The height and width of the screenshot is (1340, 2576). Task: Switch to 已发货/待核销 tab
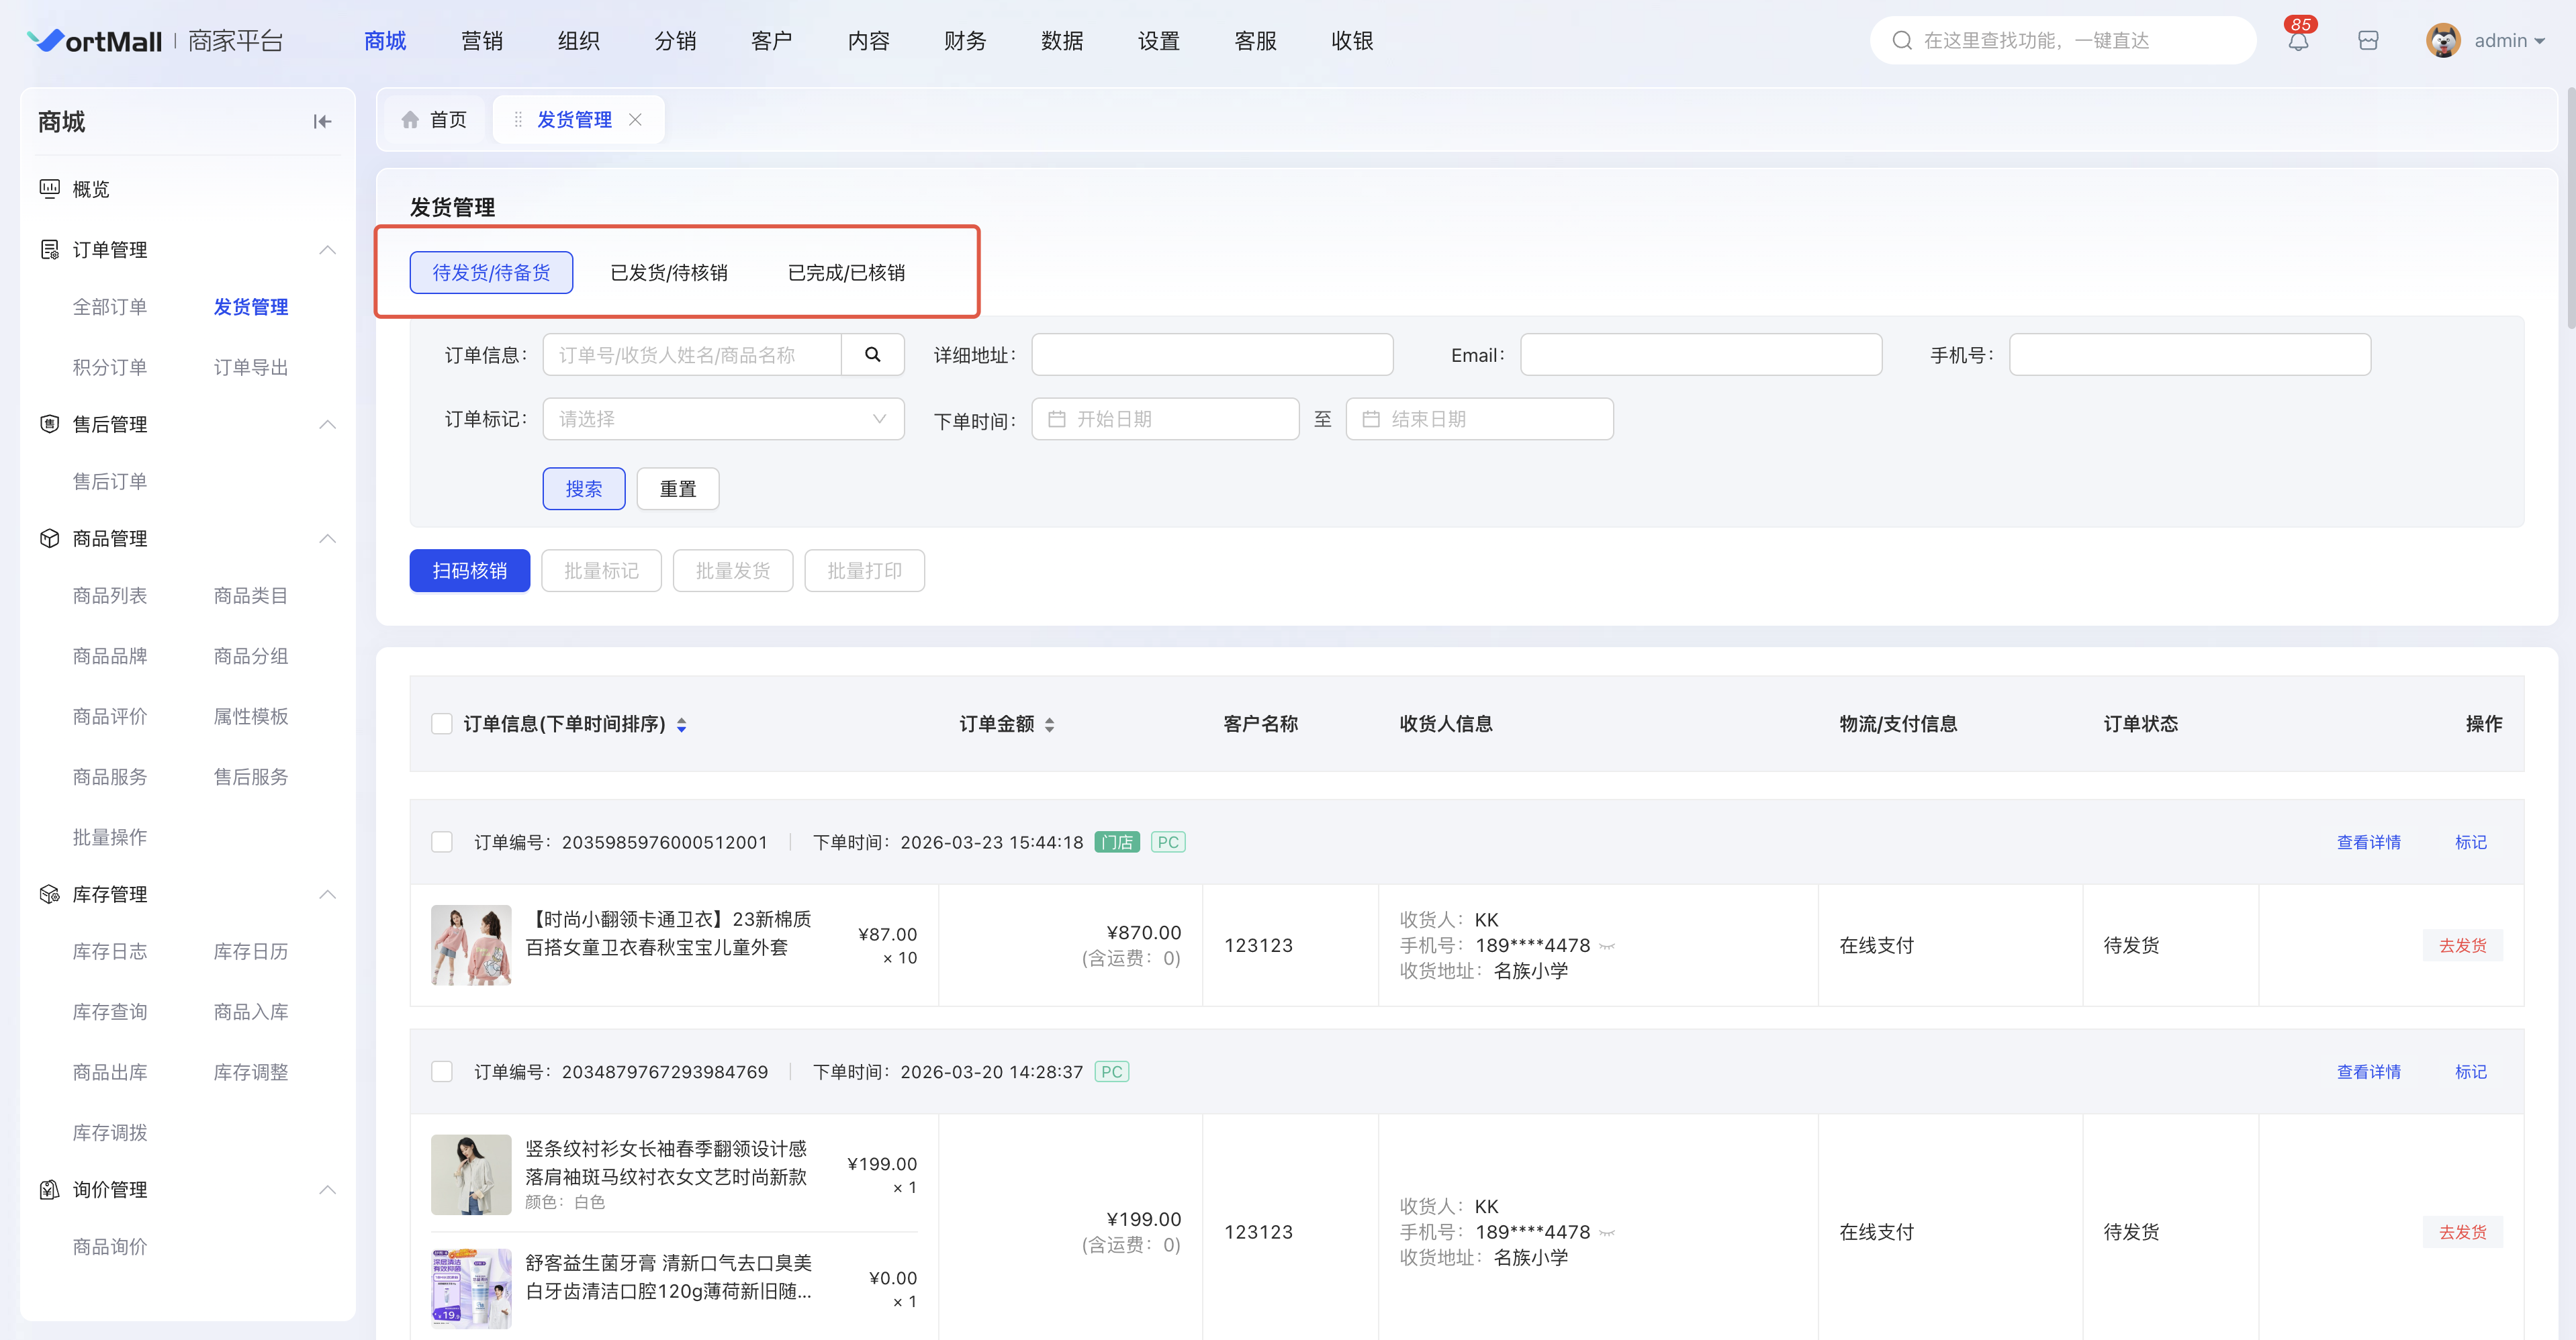[x=668, y=273]
